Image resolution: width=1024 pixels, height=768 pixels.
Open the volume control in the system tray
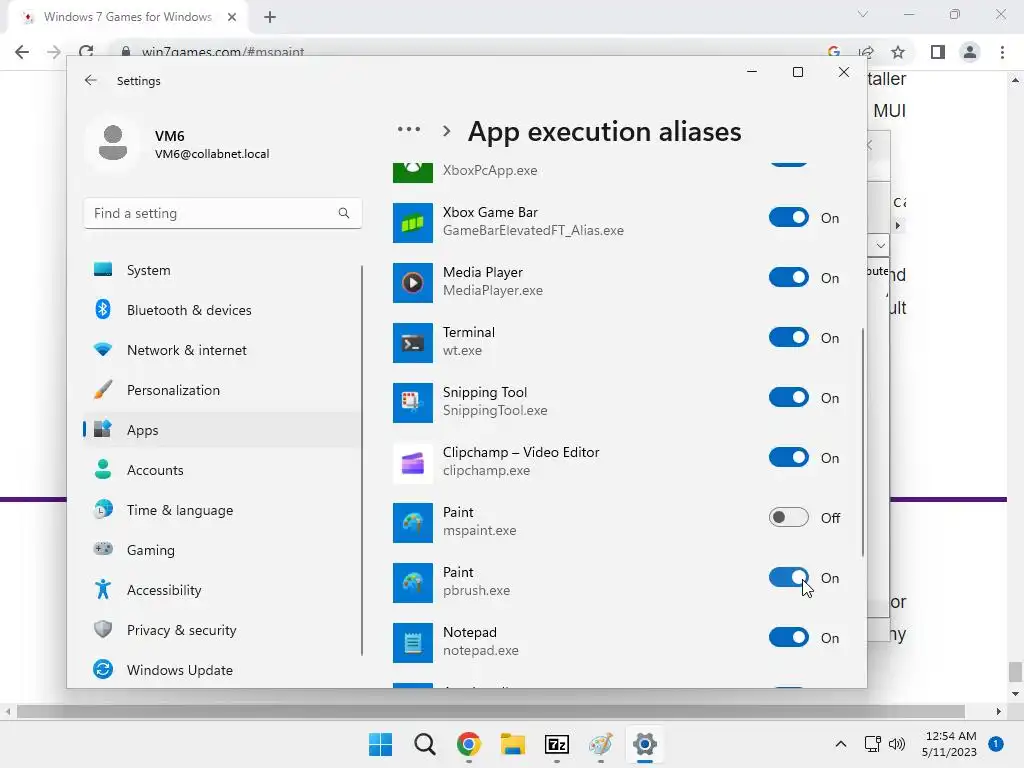pyautogui.click(x=897, y=744)
